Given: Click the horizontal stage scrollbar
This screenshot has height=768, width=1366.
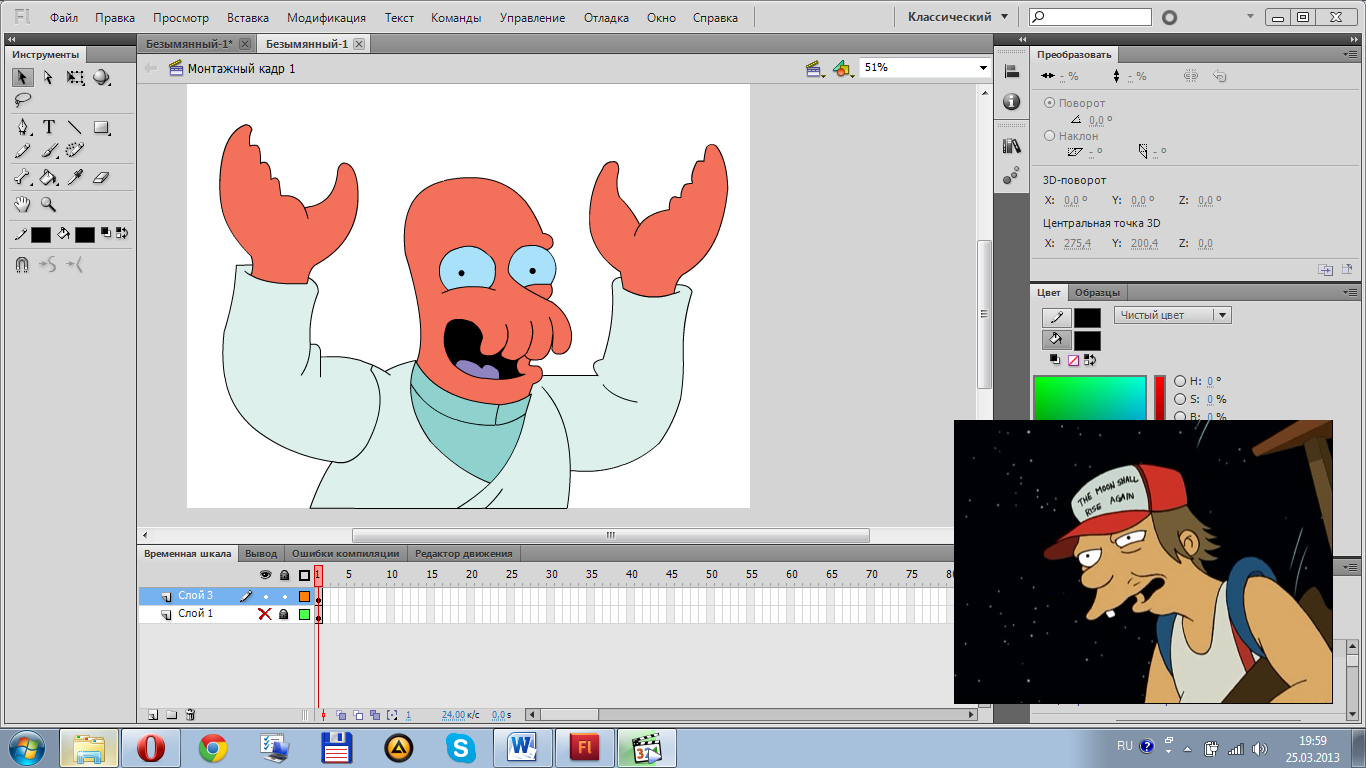Looking at the screenshot, I should (611, 535).
